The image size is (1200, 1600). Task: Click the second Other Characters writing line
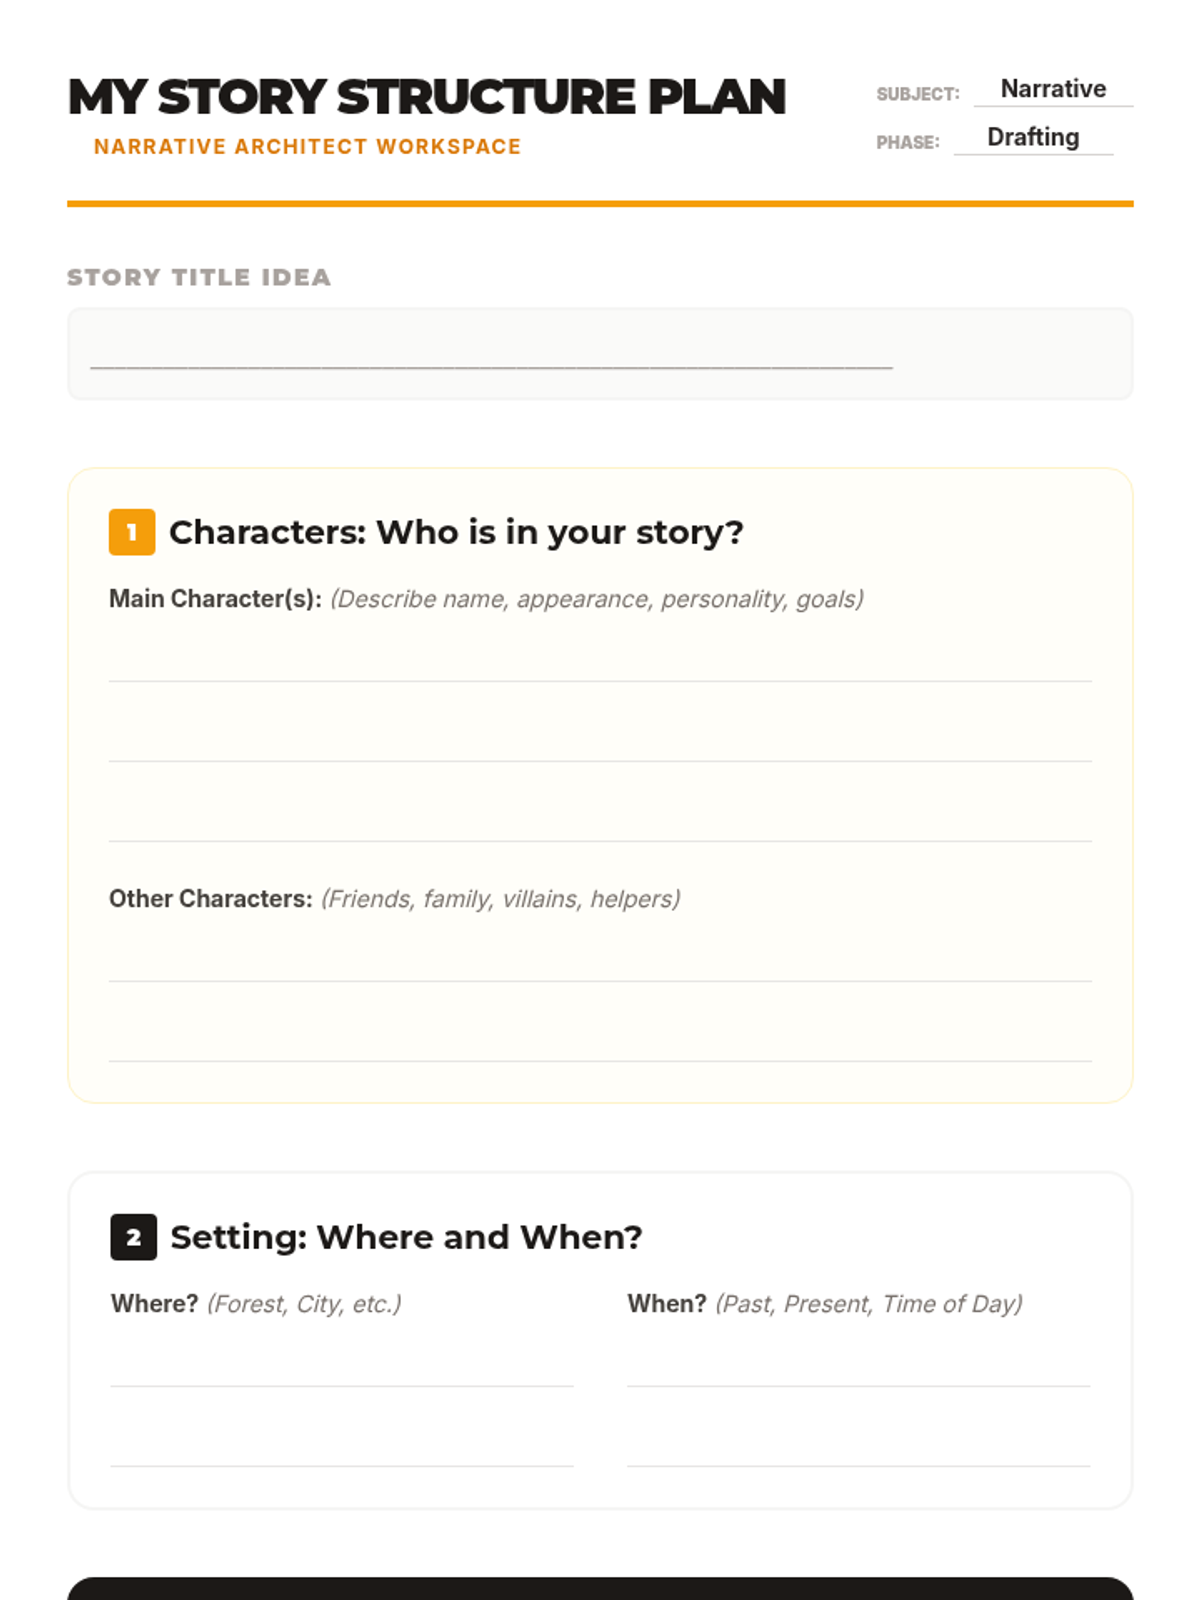pyautogui.click(x=600, y=1042)
